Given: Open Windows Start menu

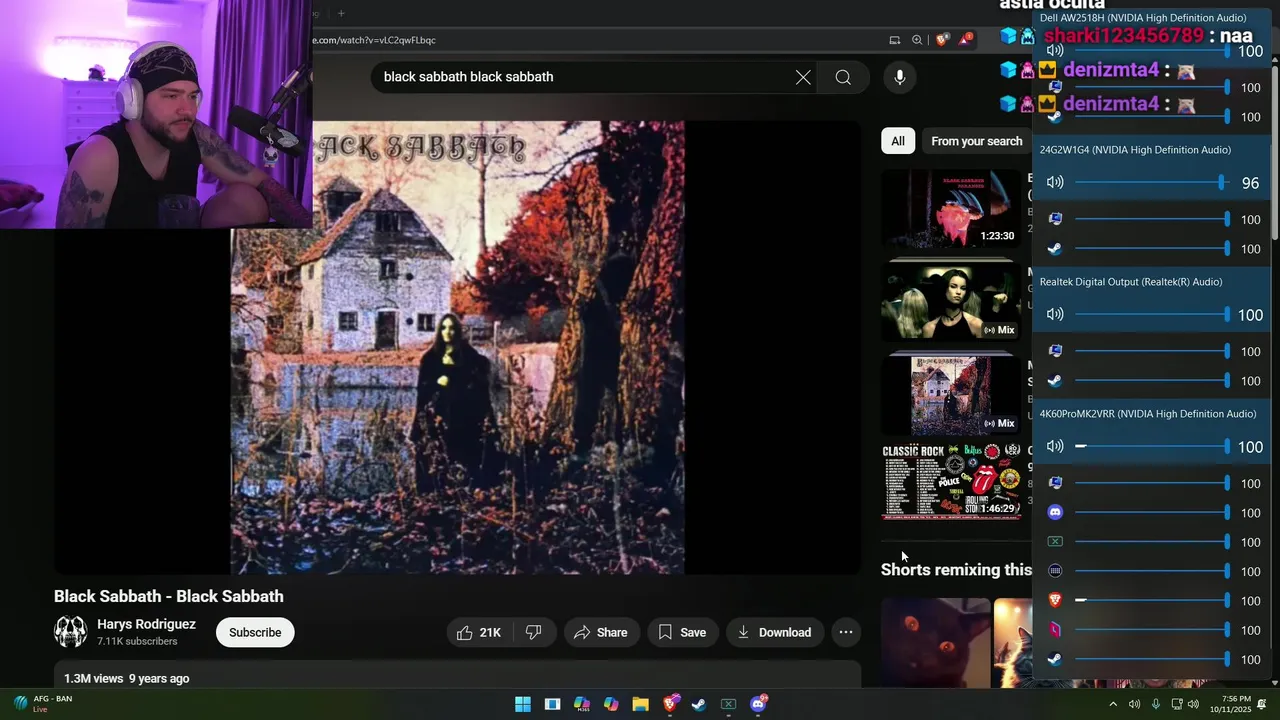Looking at the screenshot, I should click(x=523, y=704).
